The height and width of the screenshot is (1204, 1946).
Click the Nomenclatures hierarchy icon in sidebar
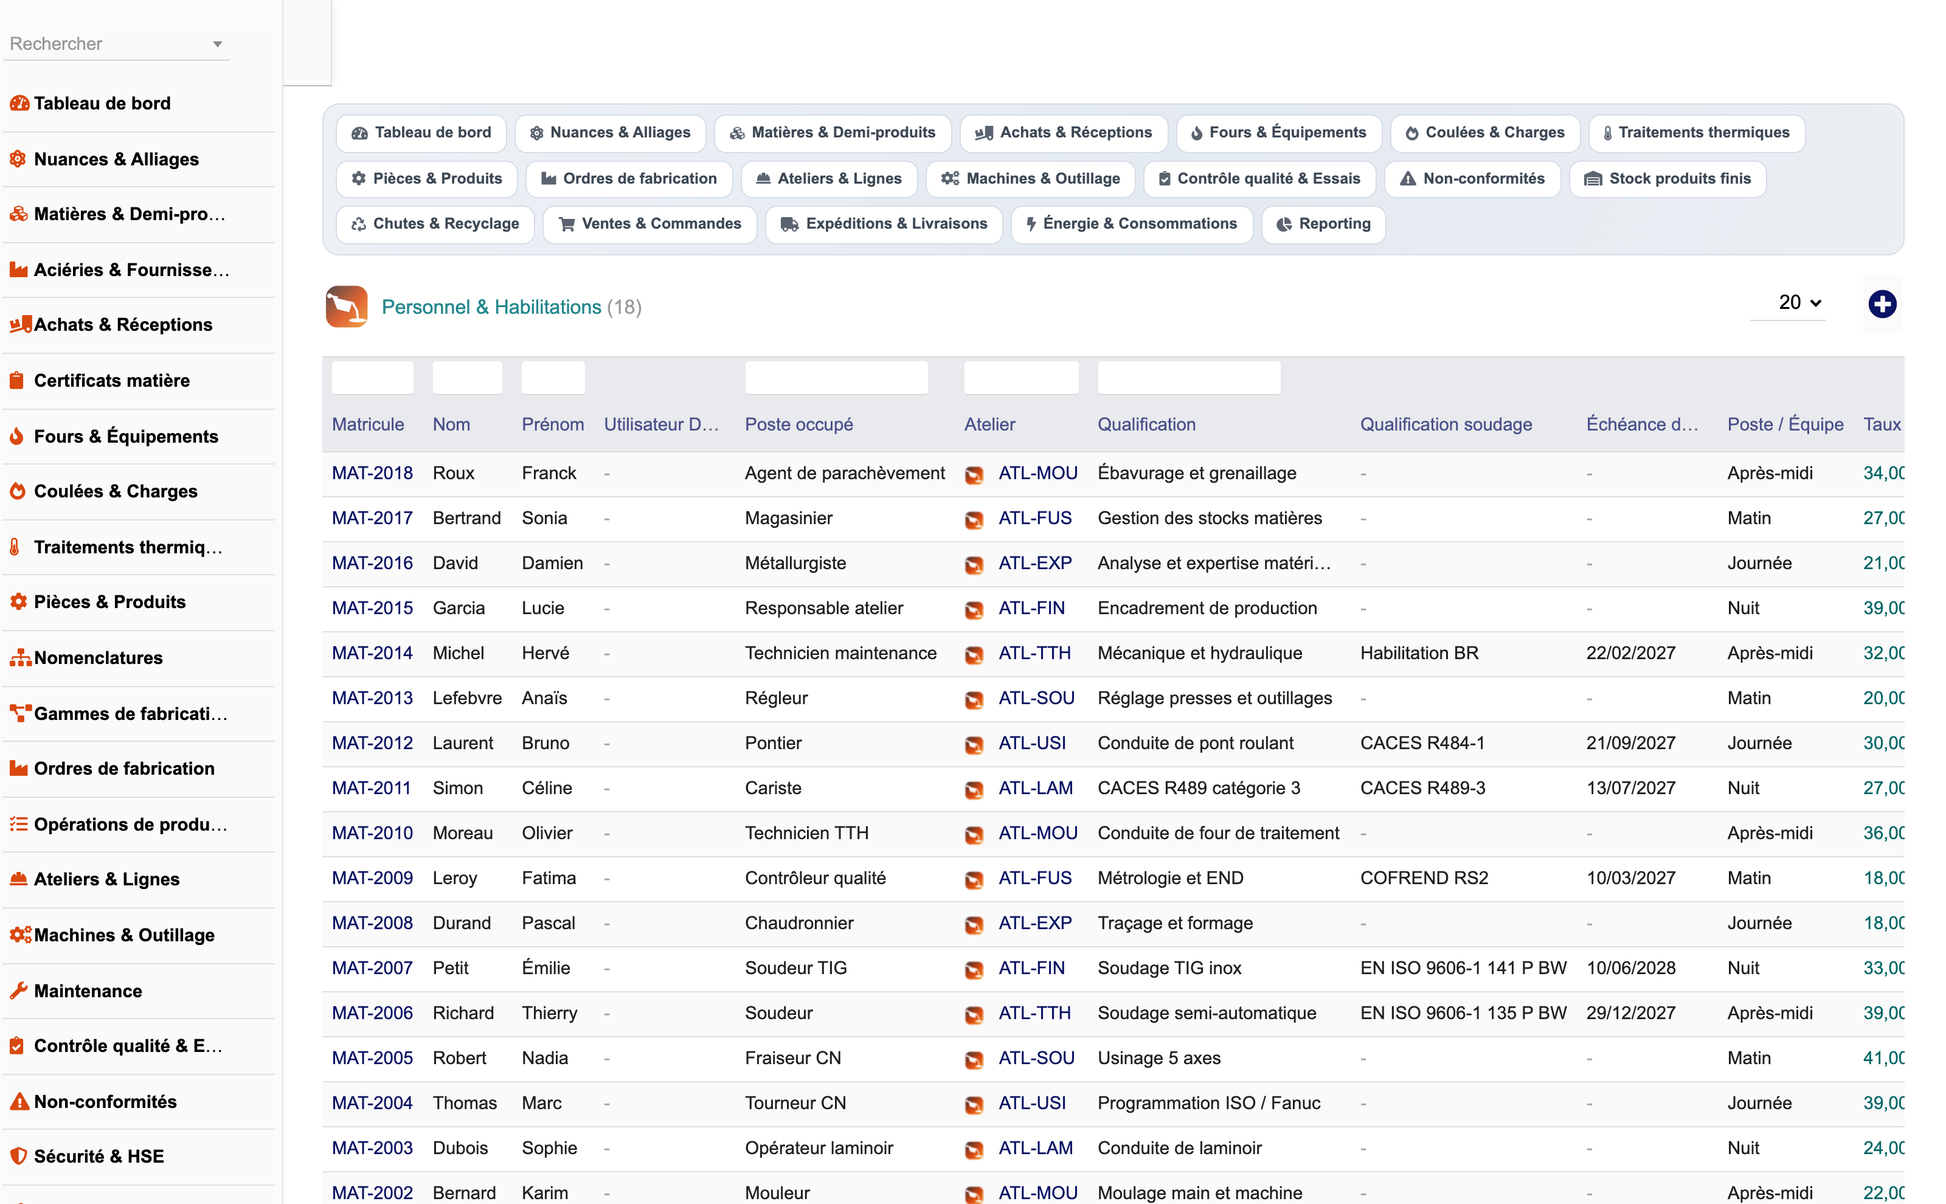[x=18, y=658]
